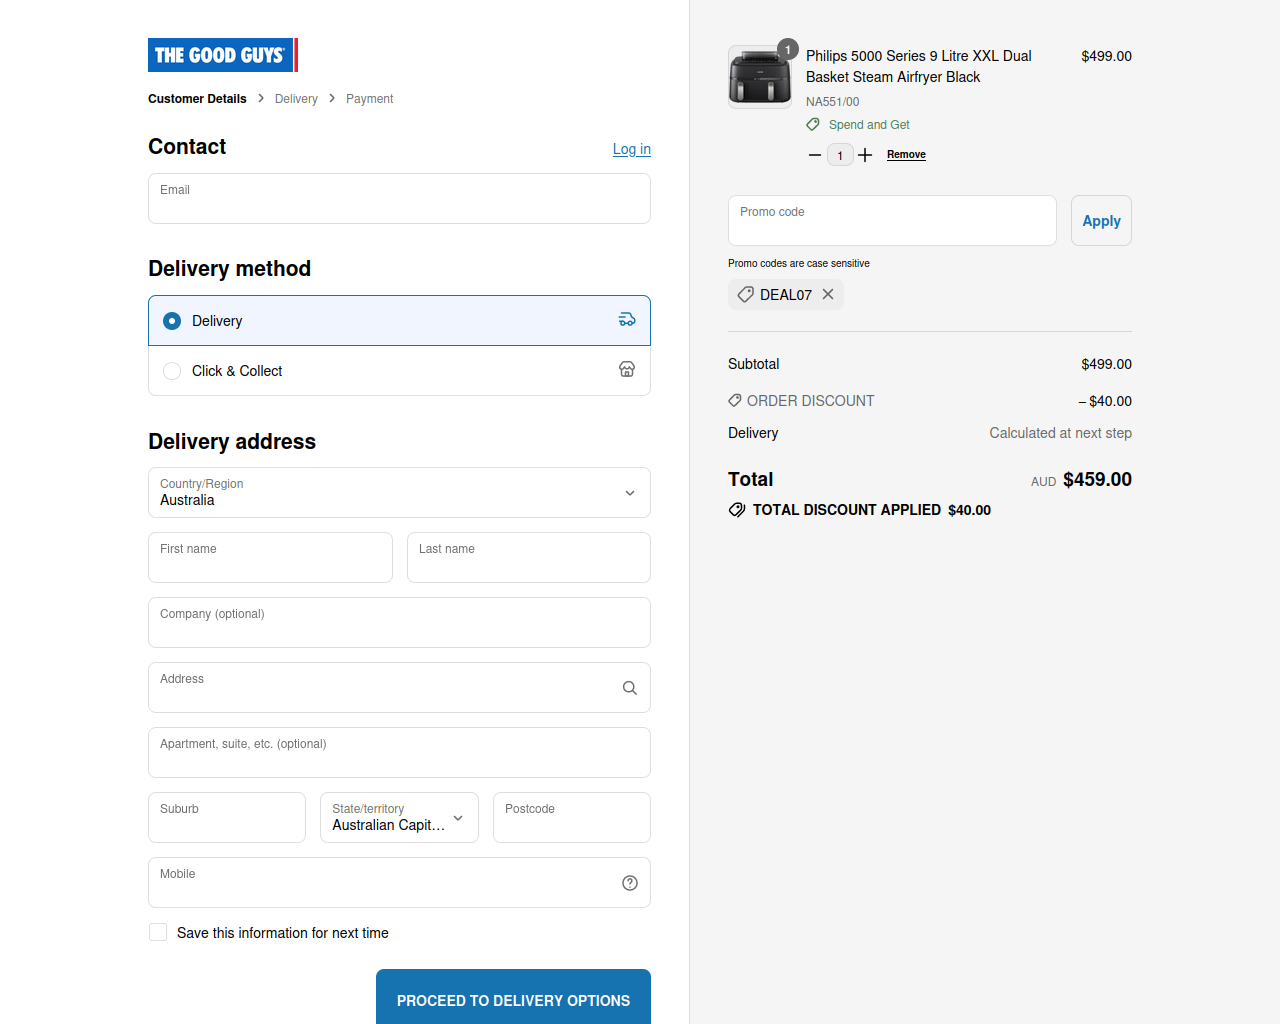Apply the promo code
Viewport: 1280px width, 1024px height.
tap(1101, 220)
